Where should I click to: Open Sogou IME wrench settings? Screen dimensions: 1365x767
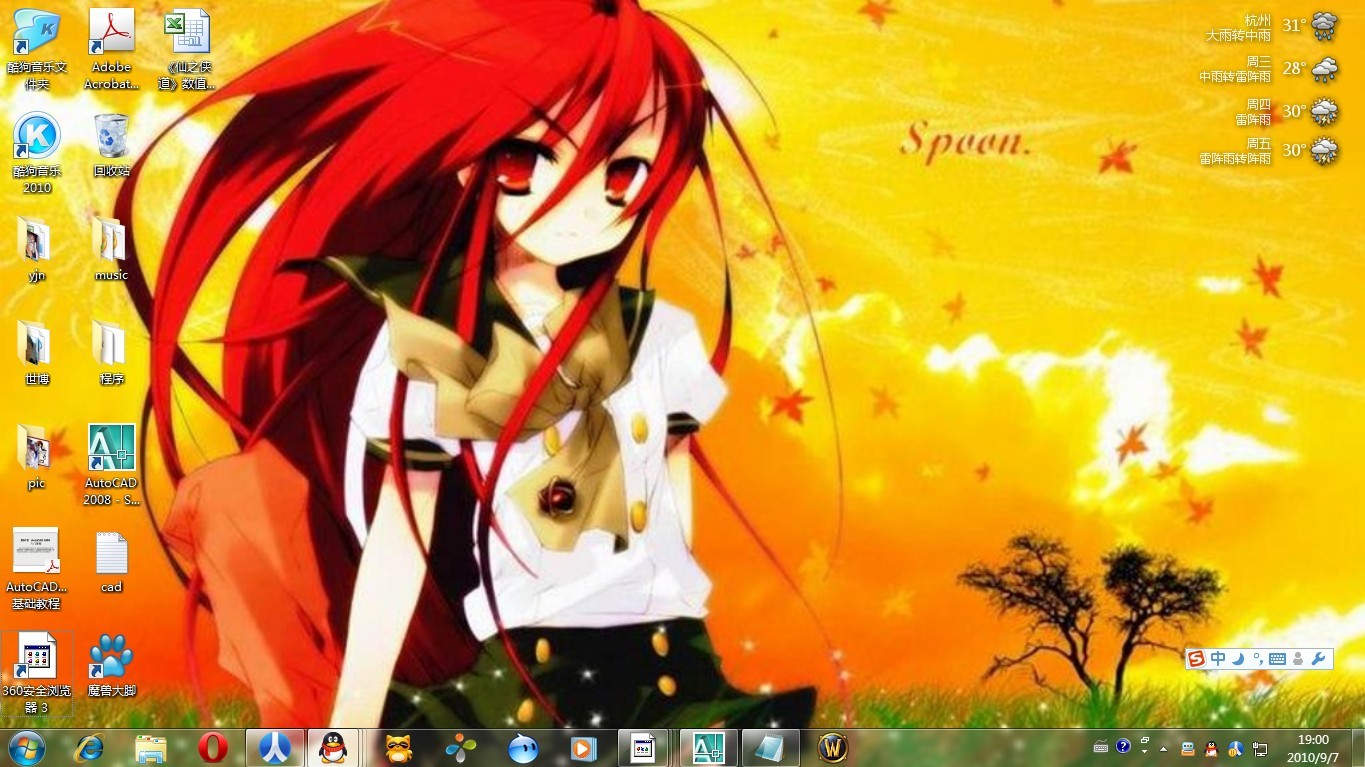(1317, 658)
